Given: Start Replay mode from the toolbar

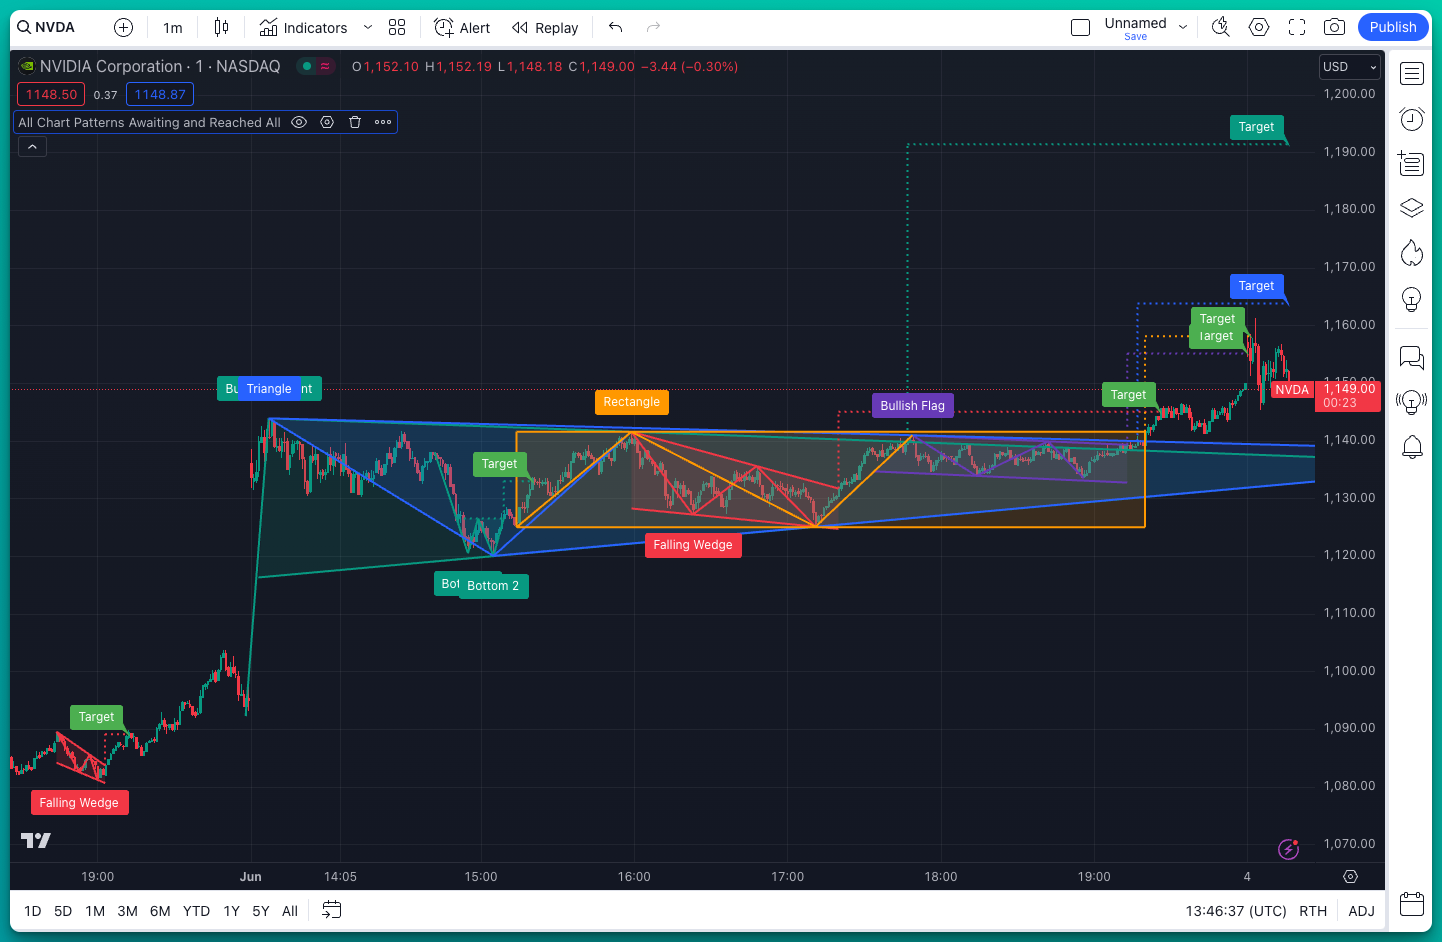Looking at the screenshot, I should [544, 27].
